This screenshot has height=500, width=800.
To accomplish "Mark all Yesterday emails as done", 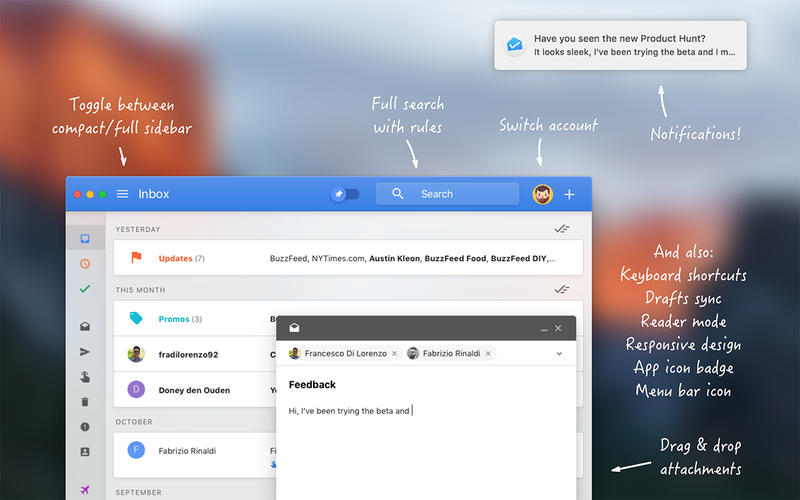I will click(x=562, y=229).
